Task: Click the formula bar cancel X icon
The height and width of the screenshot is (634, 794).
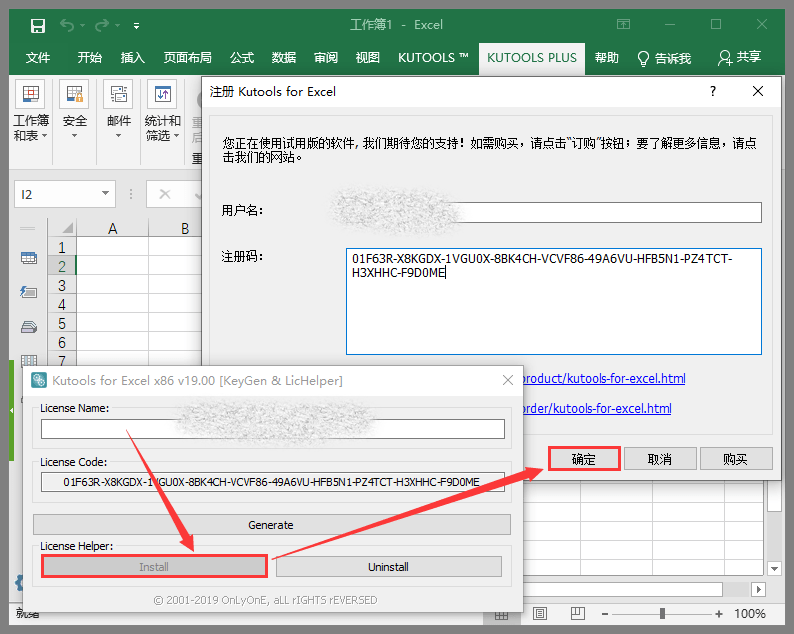Action: pyautogui.click(x=165, y=194)
